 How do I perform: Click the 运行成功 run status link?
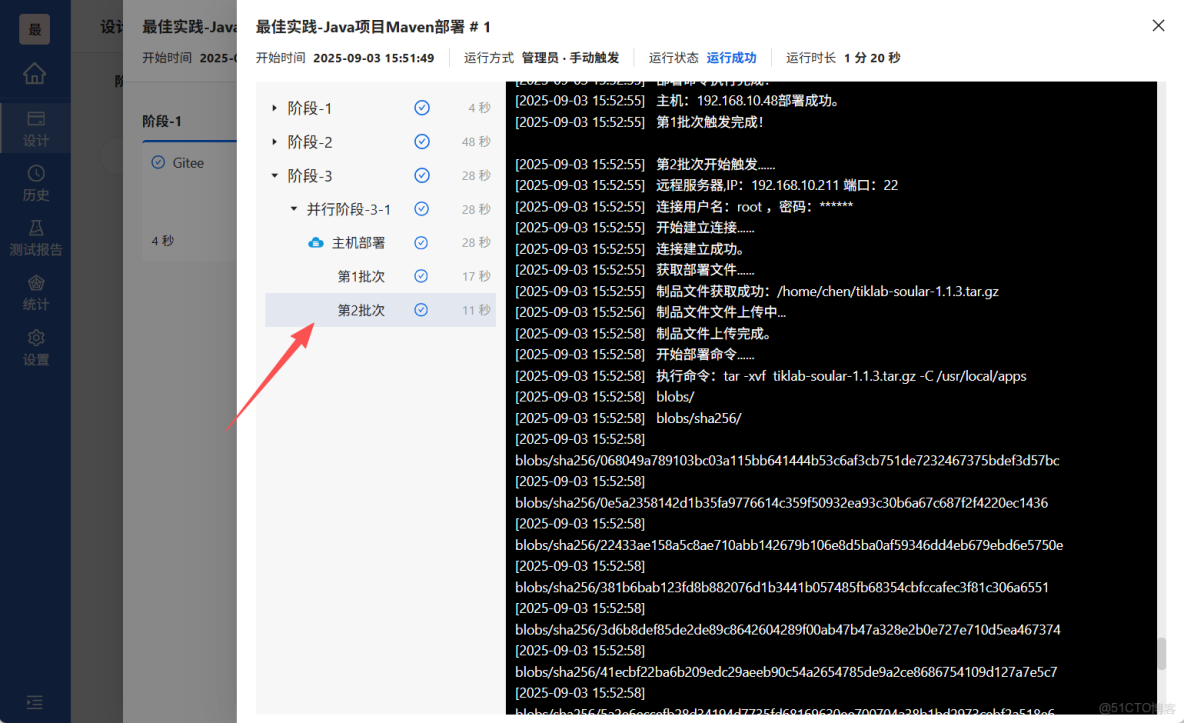pyautogui.click(x=731, y=57)
